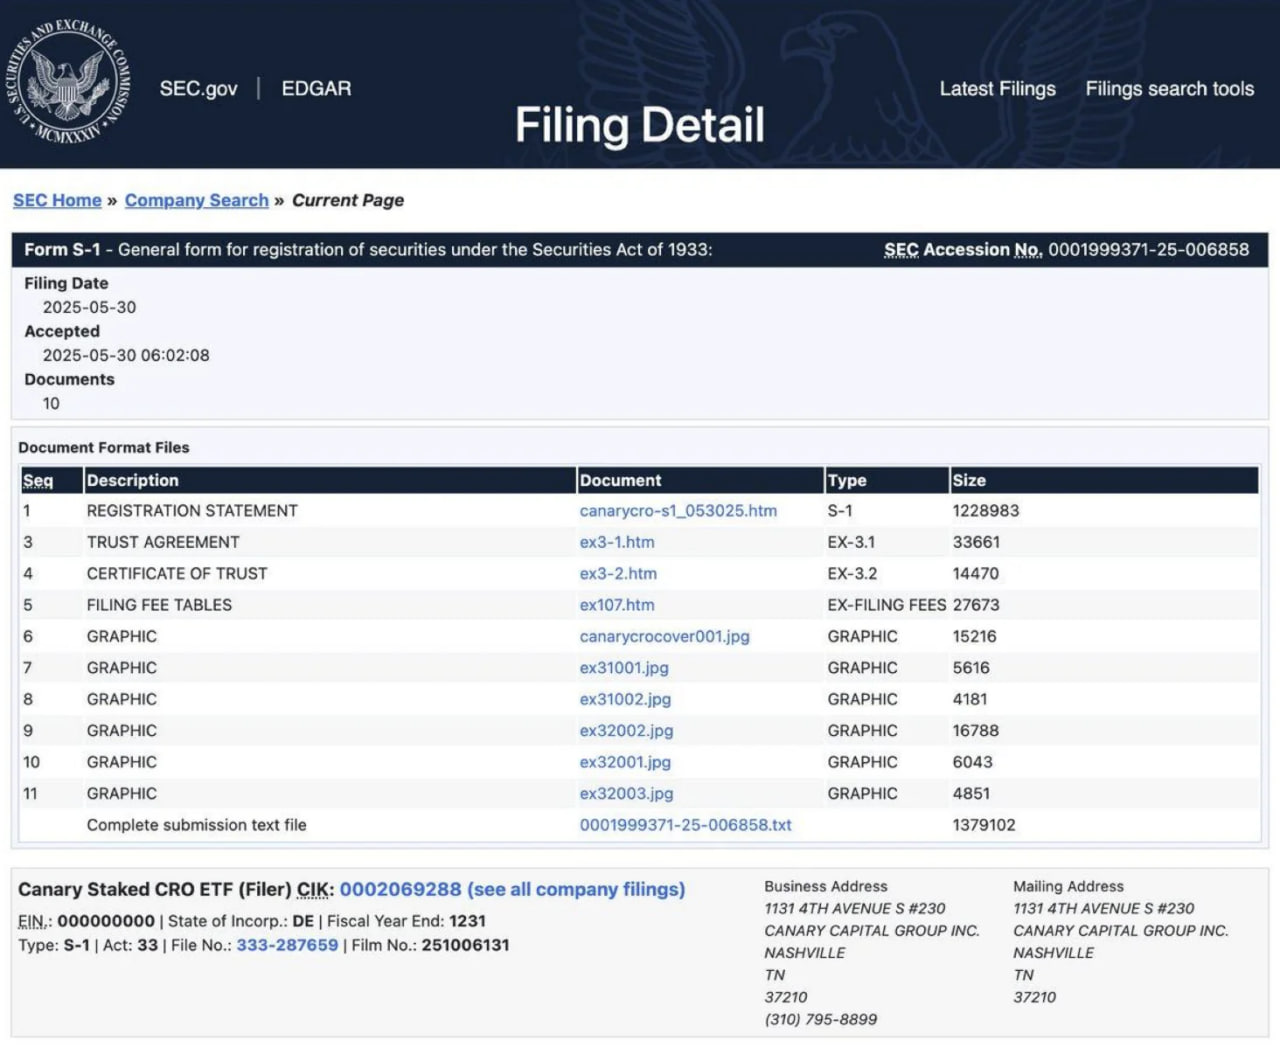Go back to Company Search breadcrumb
Viewport: 1280px width, 1047px height.
click(196, 200)
